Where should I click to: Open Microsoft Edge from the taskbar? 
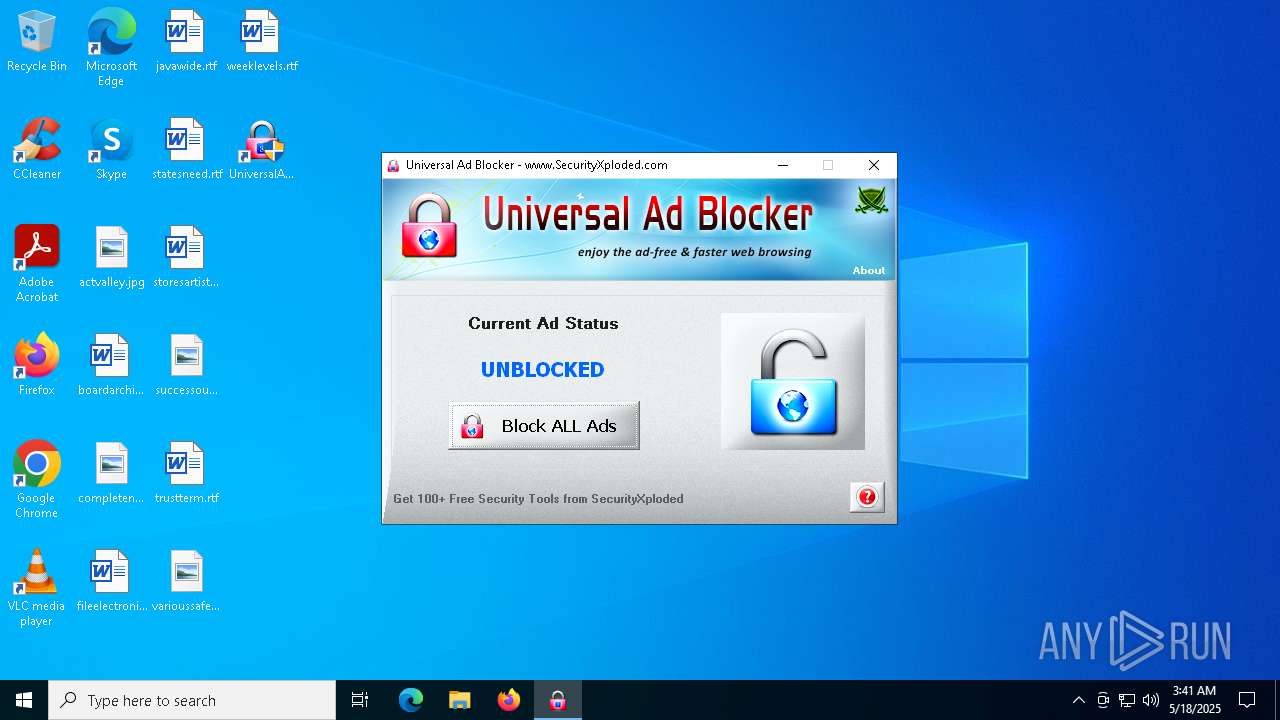411,700
